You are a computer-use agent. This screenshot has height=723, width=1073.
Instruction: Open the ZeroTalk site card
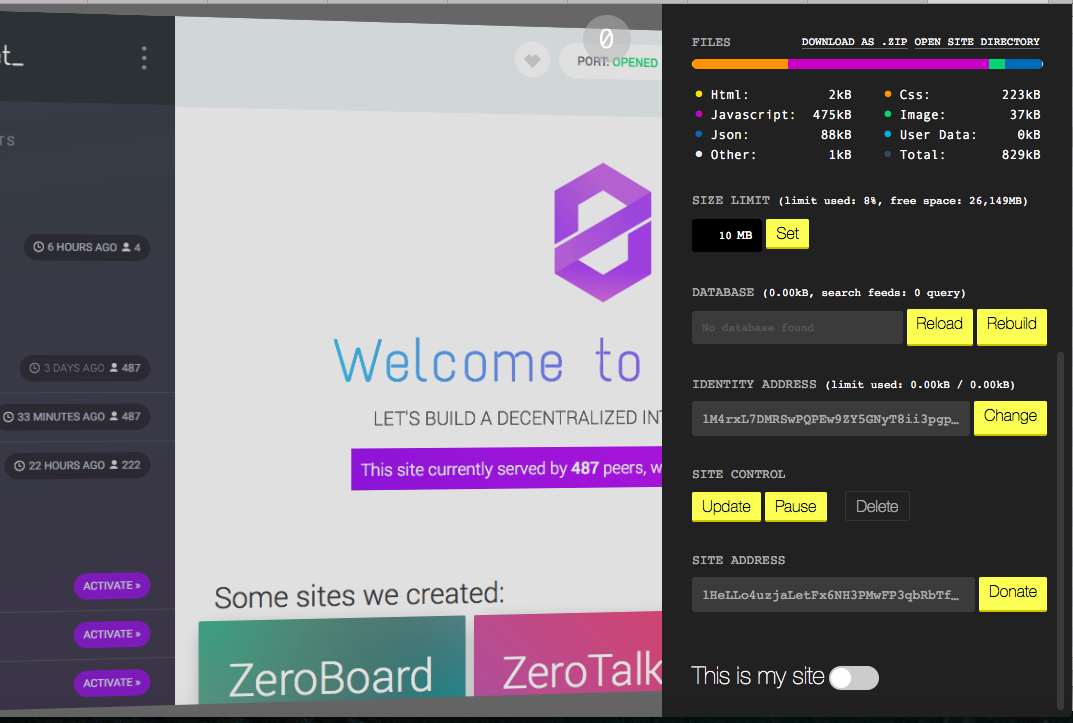click(568, 655)
